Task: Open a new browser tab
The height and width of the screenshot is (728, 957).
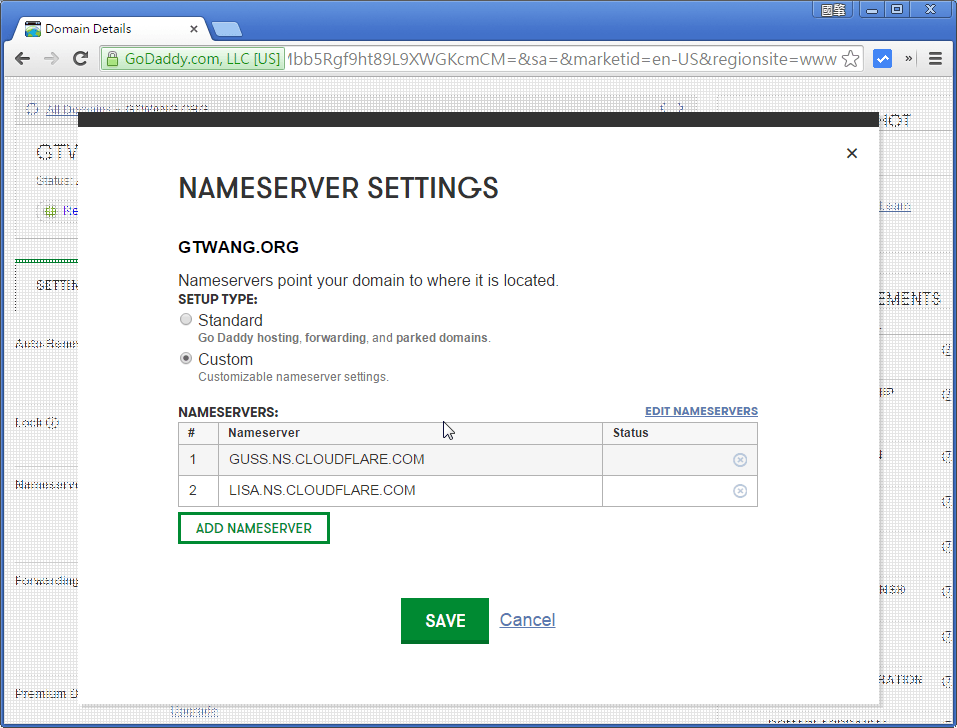Action: [226, 29]
